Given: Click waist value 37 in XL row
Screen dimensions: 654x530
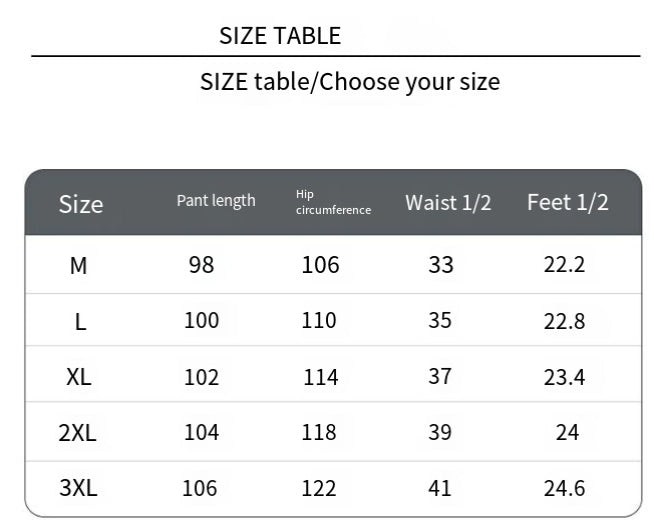Looking at the screenshot, I should (440, 377).
